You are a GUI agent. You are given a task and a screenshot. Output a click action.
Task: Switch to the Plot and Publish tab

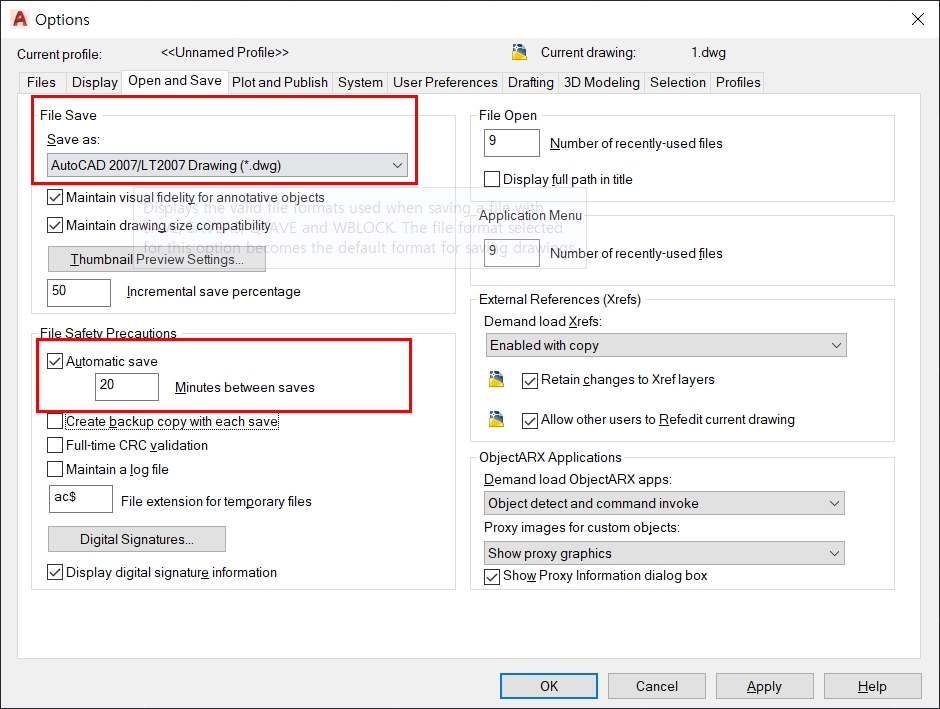280,83
